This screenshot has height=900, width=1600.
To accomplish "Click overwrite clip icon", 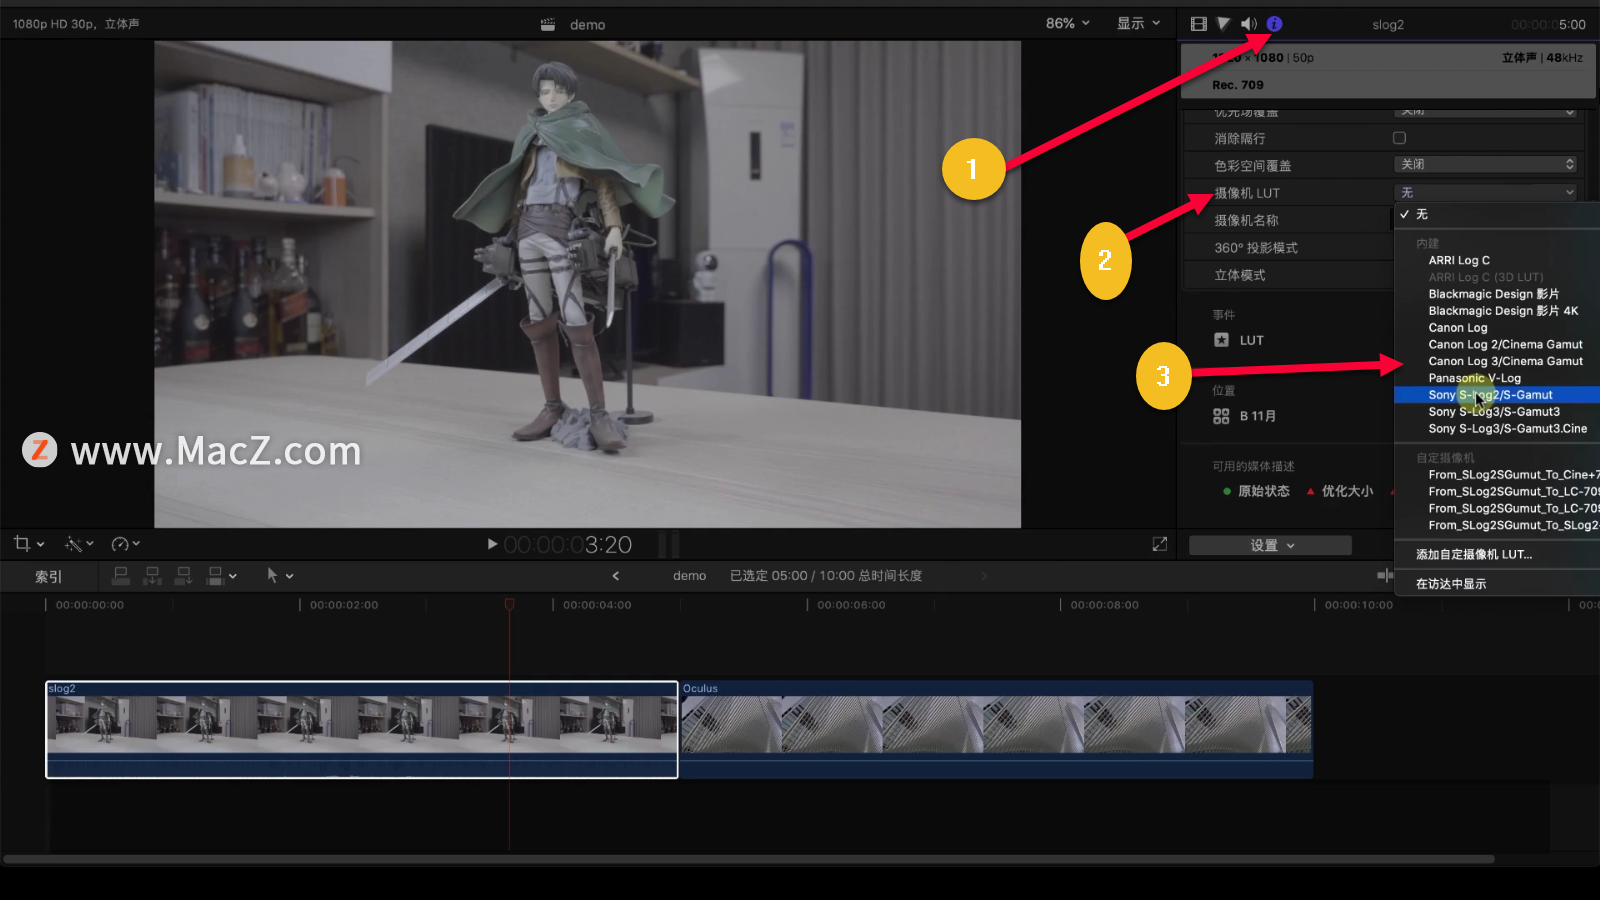I will tap(214, 575).
